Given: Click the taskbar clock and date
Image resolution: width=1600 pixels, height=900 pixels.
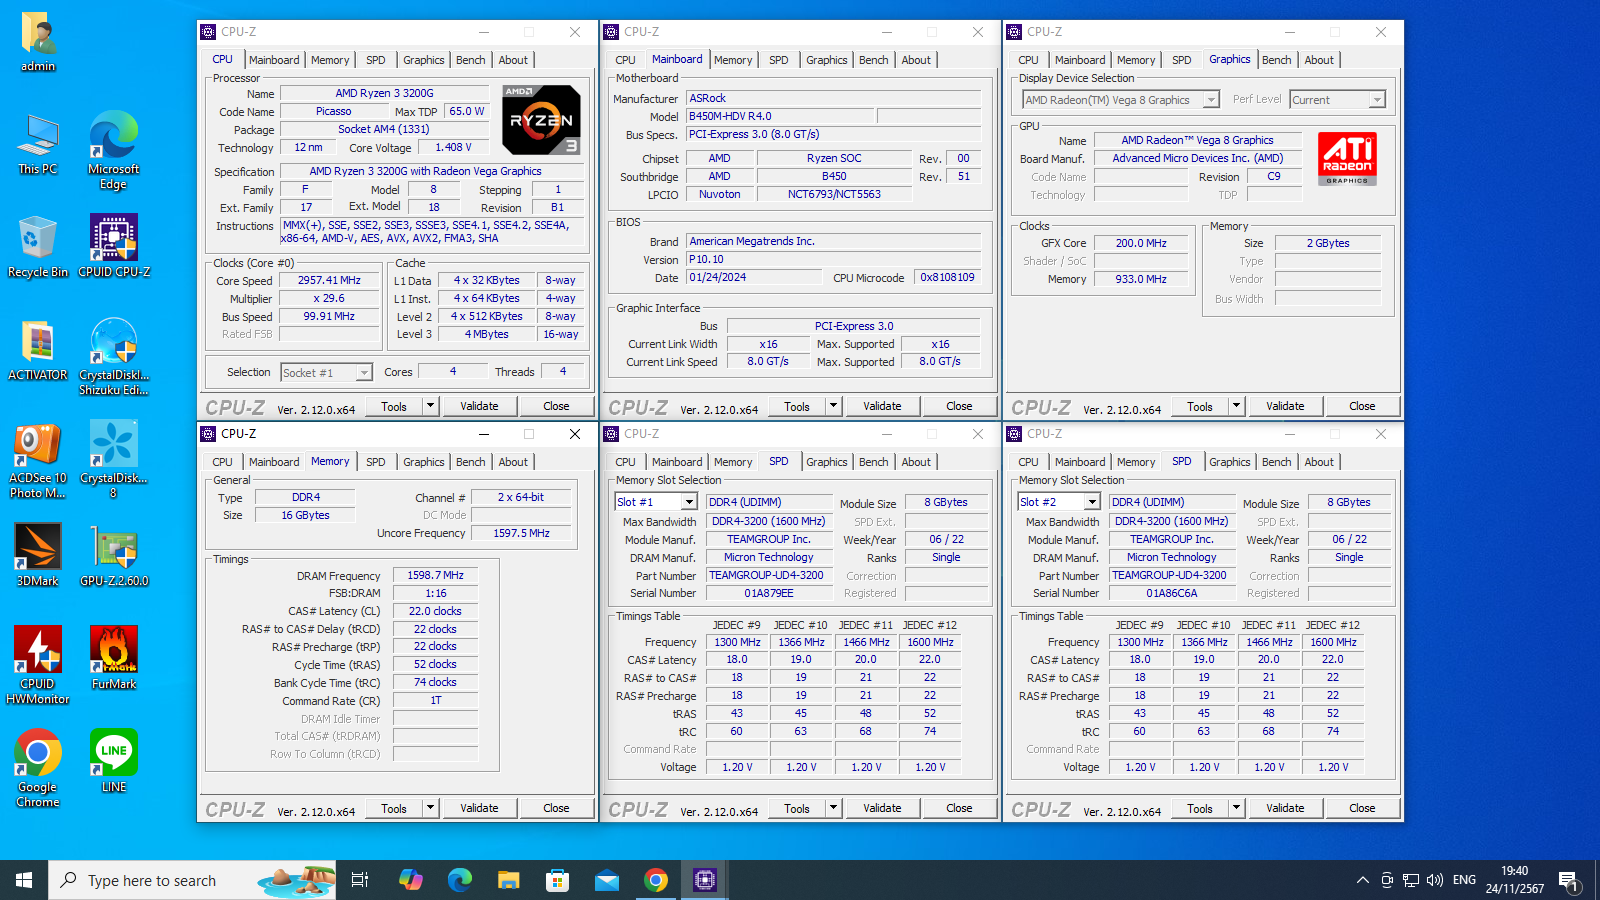Looking at the screenshot, I should [1514, 880].
